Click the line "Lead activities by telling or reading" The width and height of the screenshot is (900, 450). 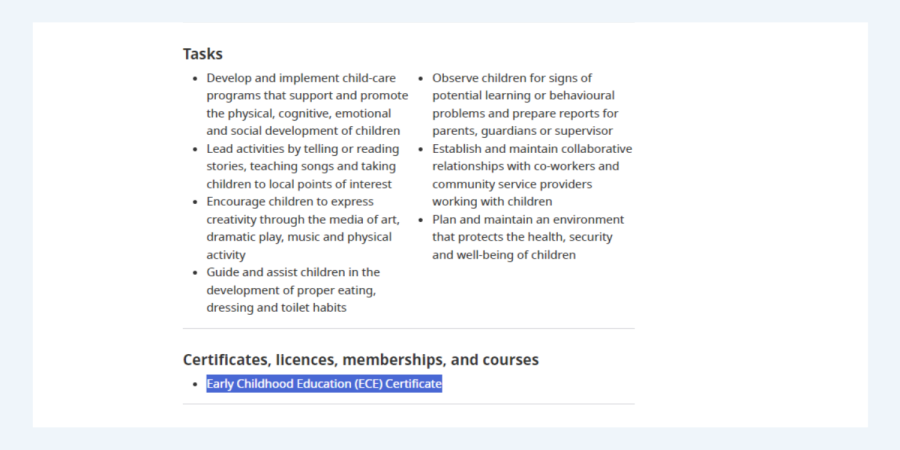[x=303, y=149]
